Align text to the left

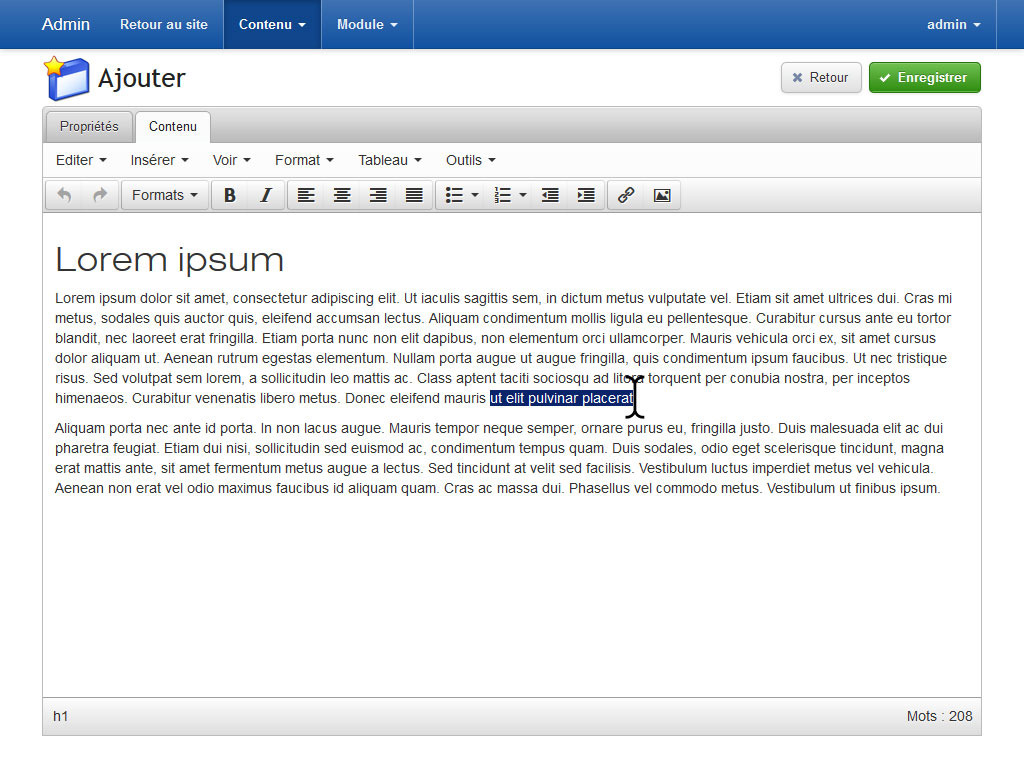306,195
